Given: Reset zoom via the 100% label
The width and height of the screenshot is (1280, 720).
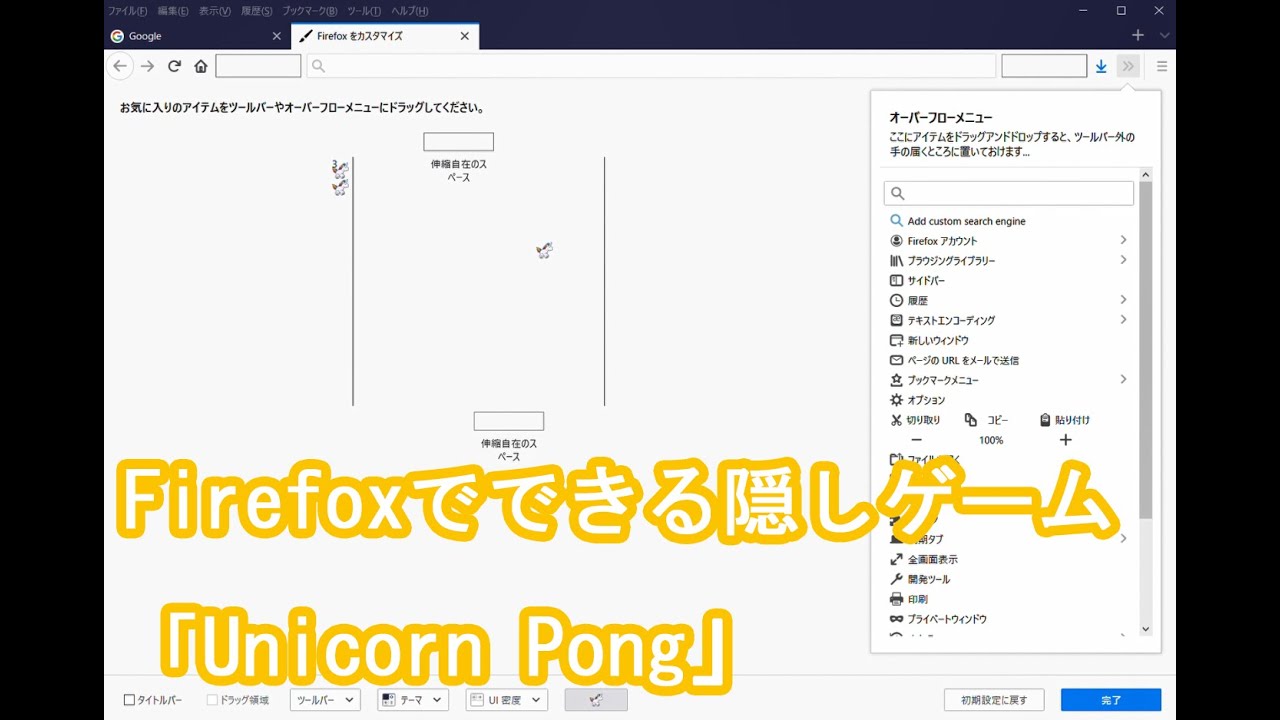Looking at the screenshot, I should tap(991, 440).
